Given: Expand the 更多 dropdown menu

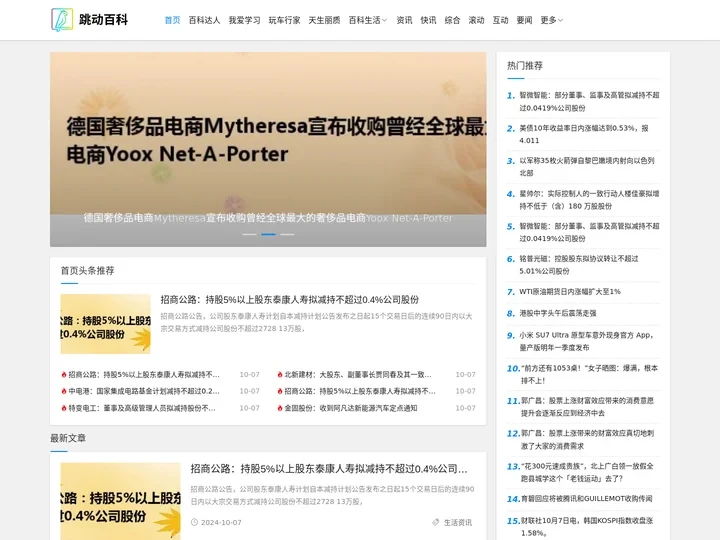Looking at the screenshot, I should [x=551, y=20].
